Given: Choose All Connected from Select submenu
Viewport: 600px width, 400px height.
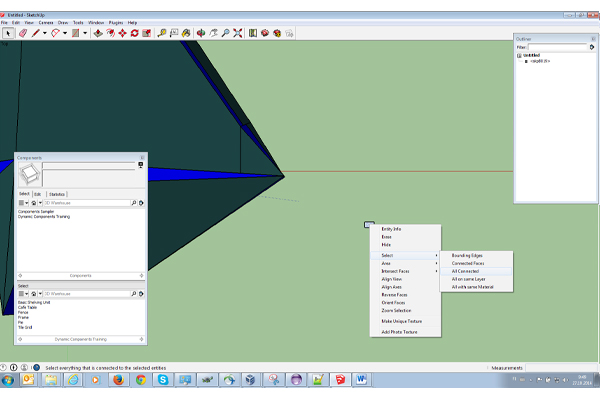Looking at the screenshot, I should point(466,271).
